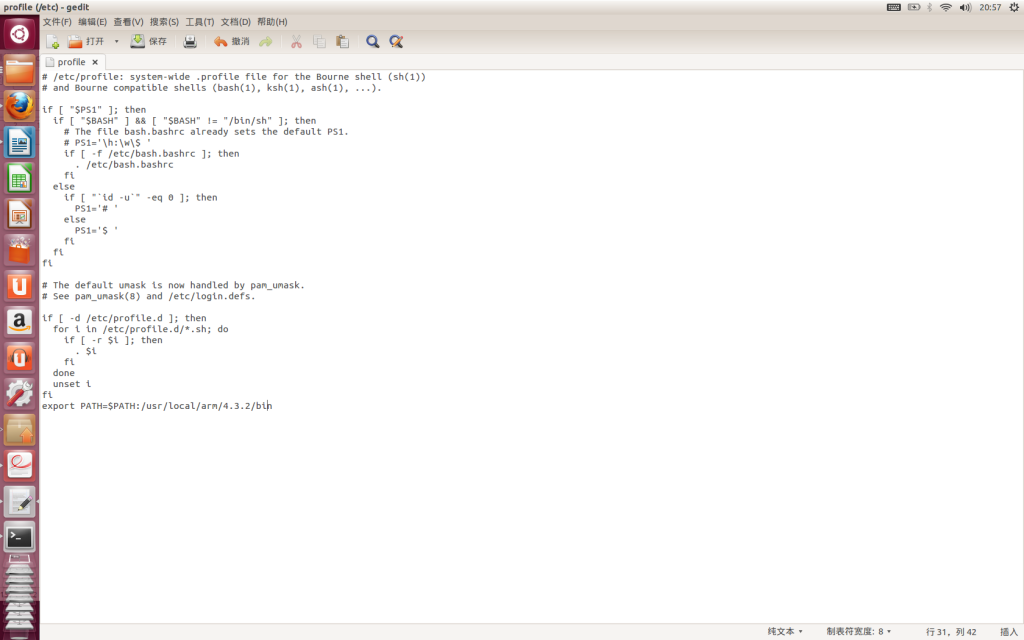1024x640 pixels.
Task: Open Ubuntu One in the launcher
Action: tap(20, 286)
